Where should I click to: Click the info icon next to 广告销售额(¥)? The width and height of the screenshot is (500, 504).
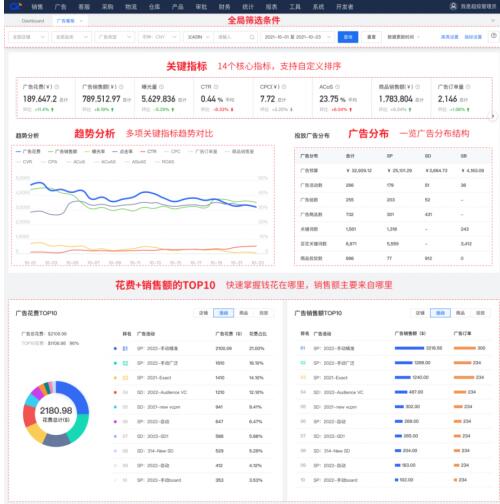click(121, 87)
